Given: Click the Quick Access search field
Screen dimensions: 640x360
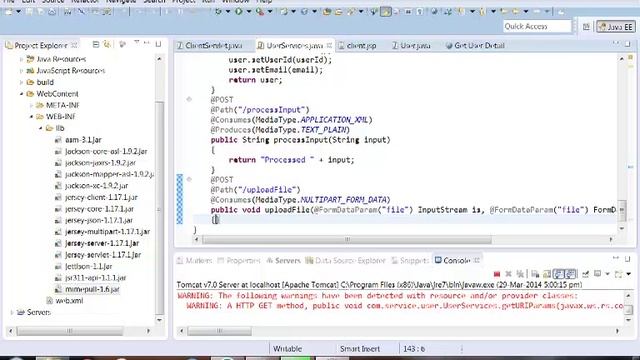Looking at the screenshot, I should (x=537, y=27).
